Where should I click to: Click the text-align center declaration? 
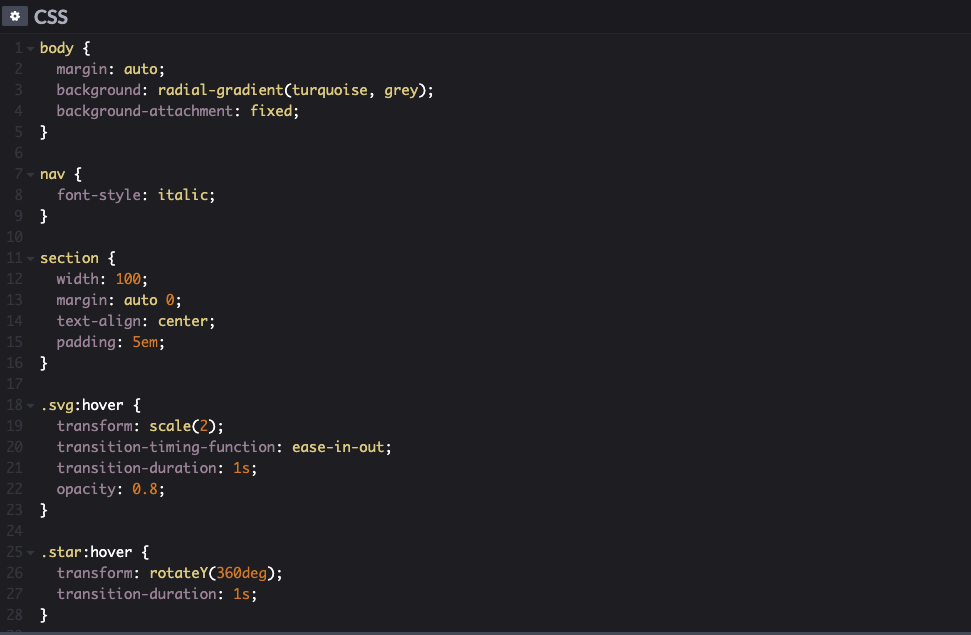pos(135,320)
